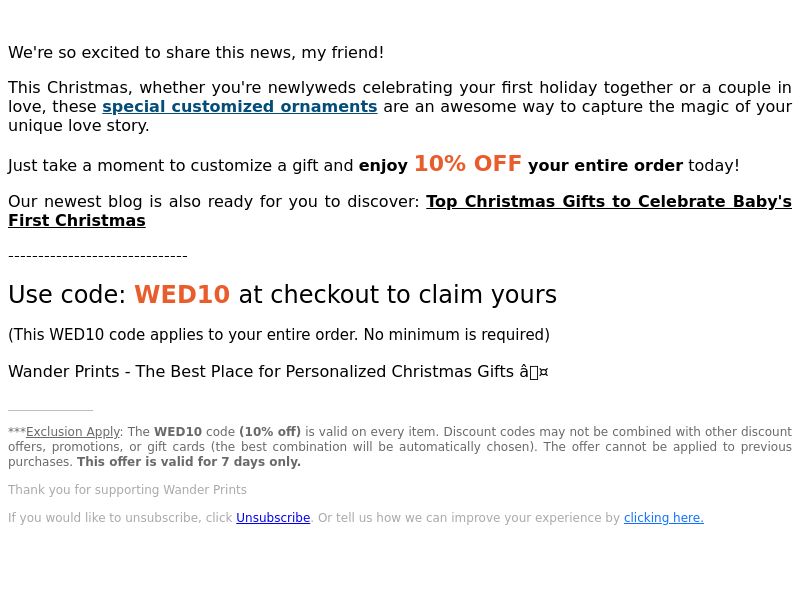Click the orange 10% OFF text

tap(468, 164)
